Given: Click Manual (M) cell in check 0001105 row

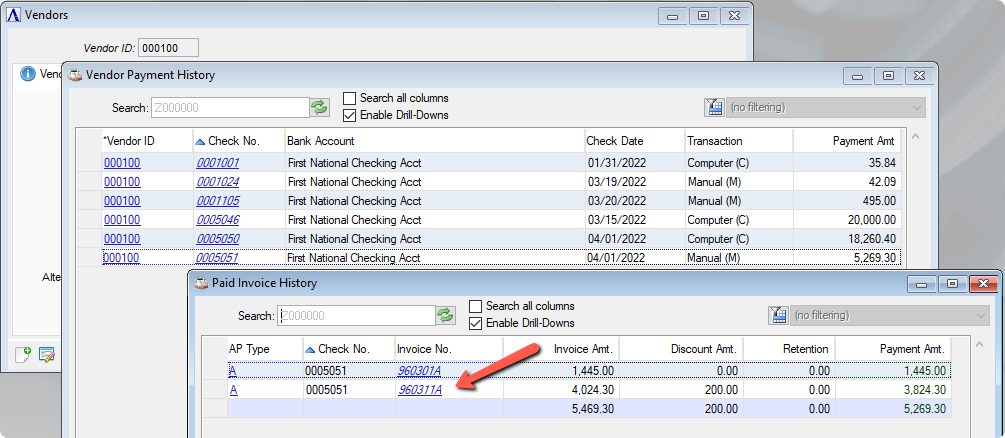Looking at the screenshot, I should pyautogui.click(x=739, y=201).
